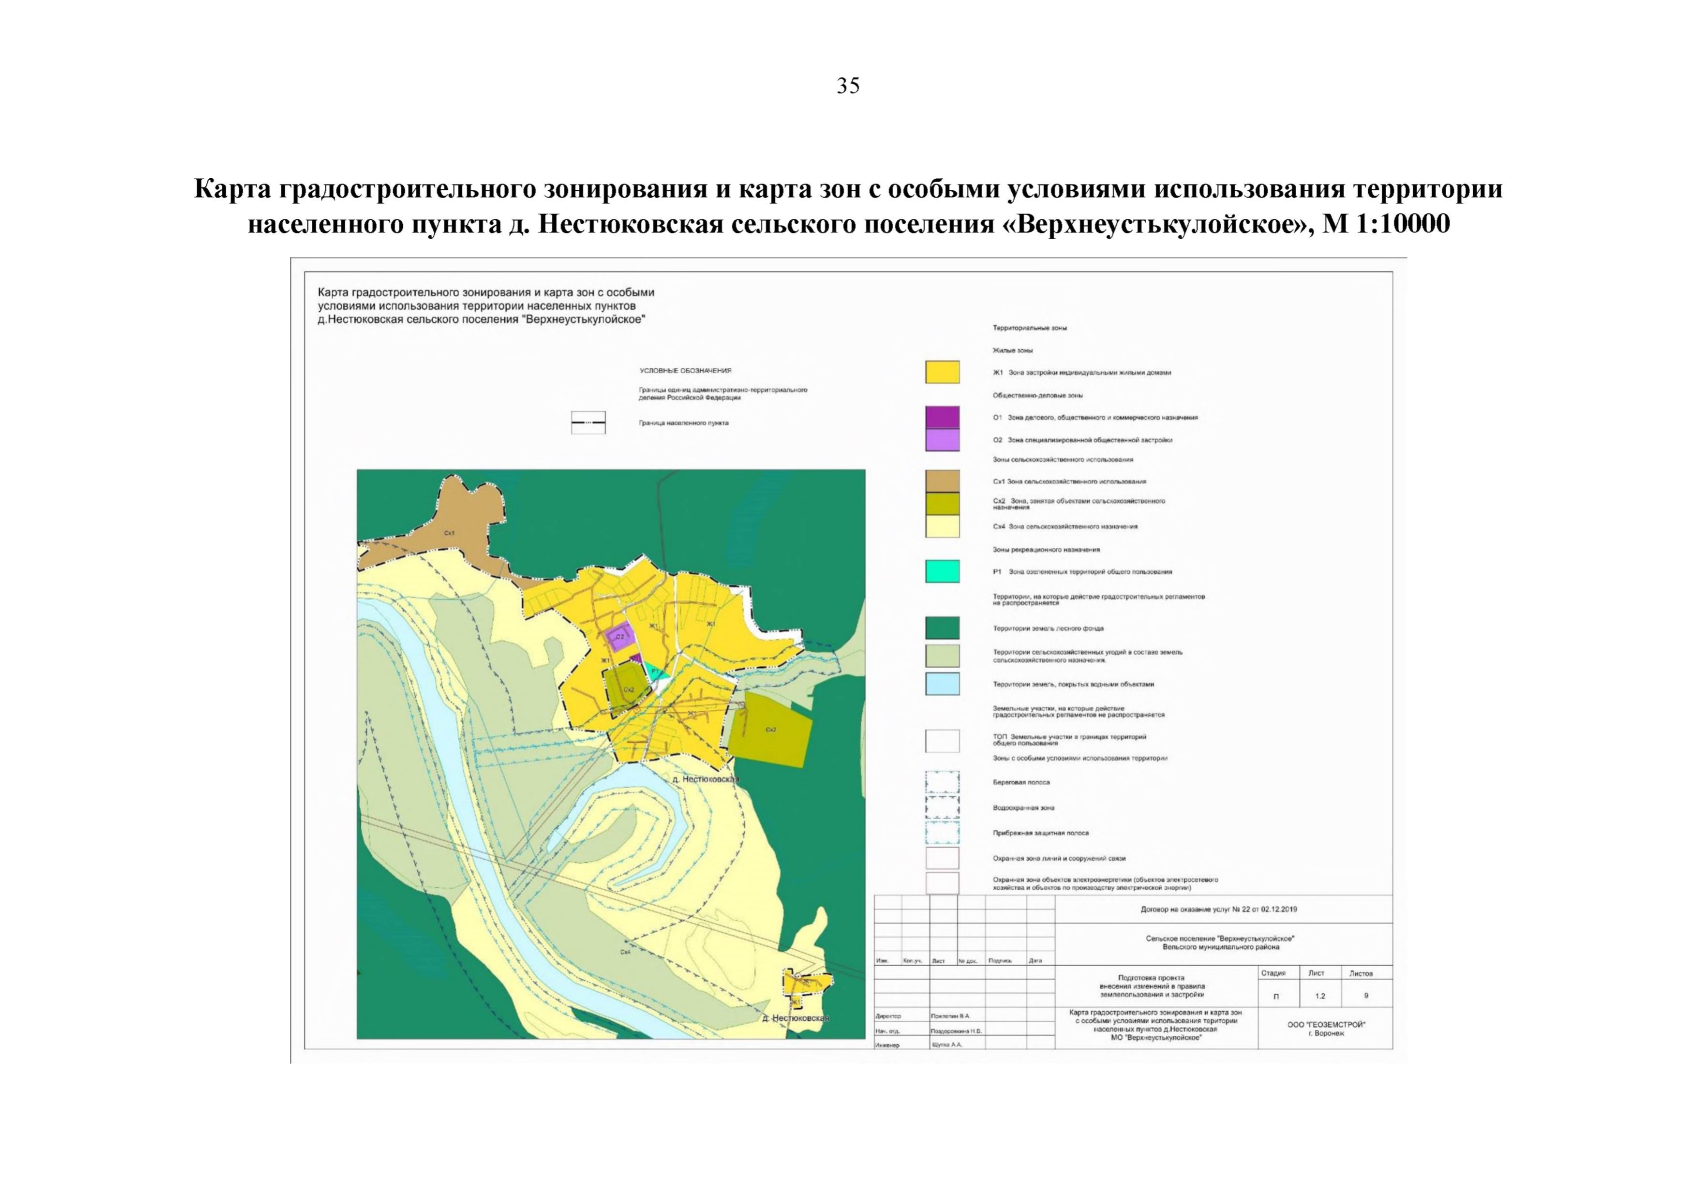This screenshot has width=1697, height=1200.
Task: Click the Граница населенного пункта line symbol
Action: coord(588,423)
